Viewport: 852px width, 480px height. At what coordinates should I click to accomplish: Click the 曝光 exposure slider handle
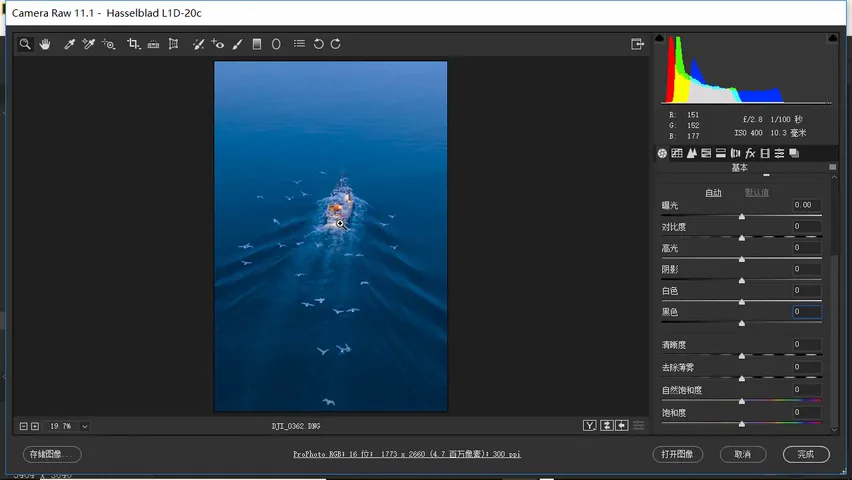[x=742, y=216]
